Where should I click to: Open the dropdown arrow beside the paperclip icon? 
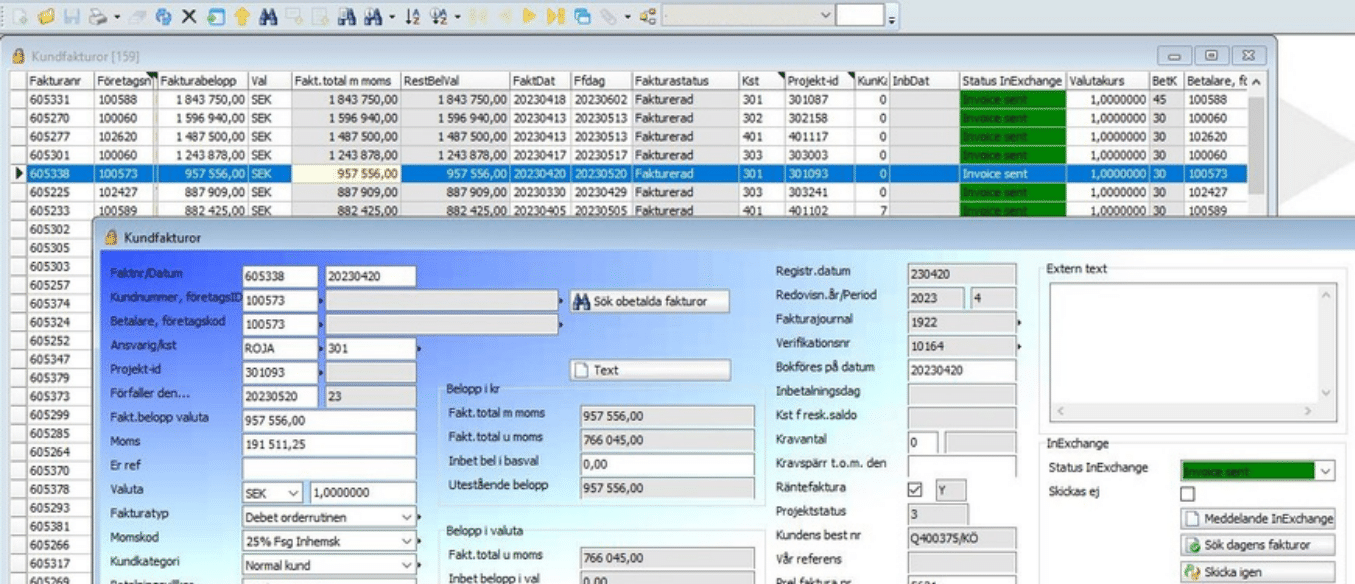(x=627, y=17)
